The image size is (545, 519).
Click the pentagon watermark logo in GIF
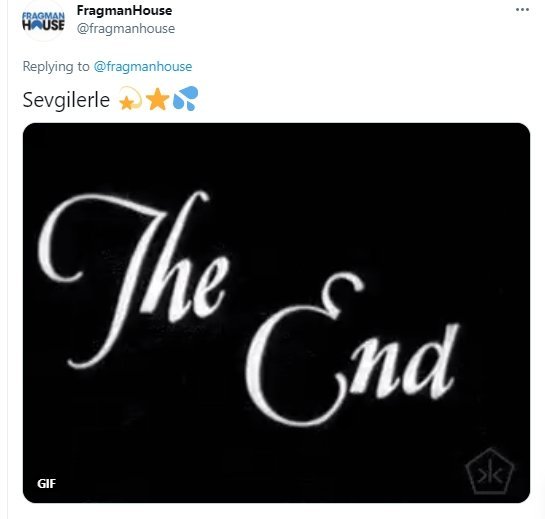click(x=490, y=471)
